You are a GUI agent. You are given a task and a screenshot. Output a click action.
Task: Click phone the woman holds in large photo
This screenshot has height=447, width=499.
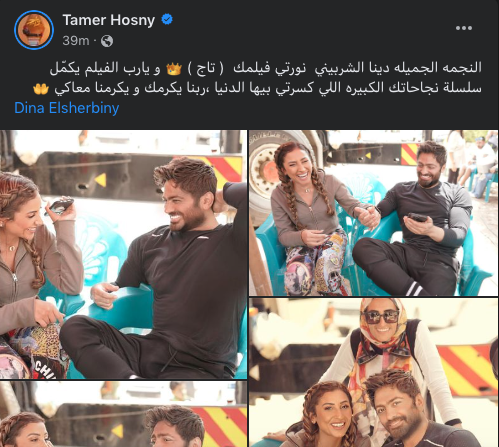point(59,206)
